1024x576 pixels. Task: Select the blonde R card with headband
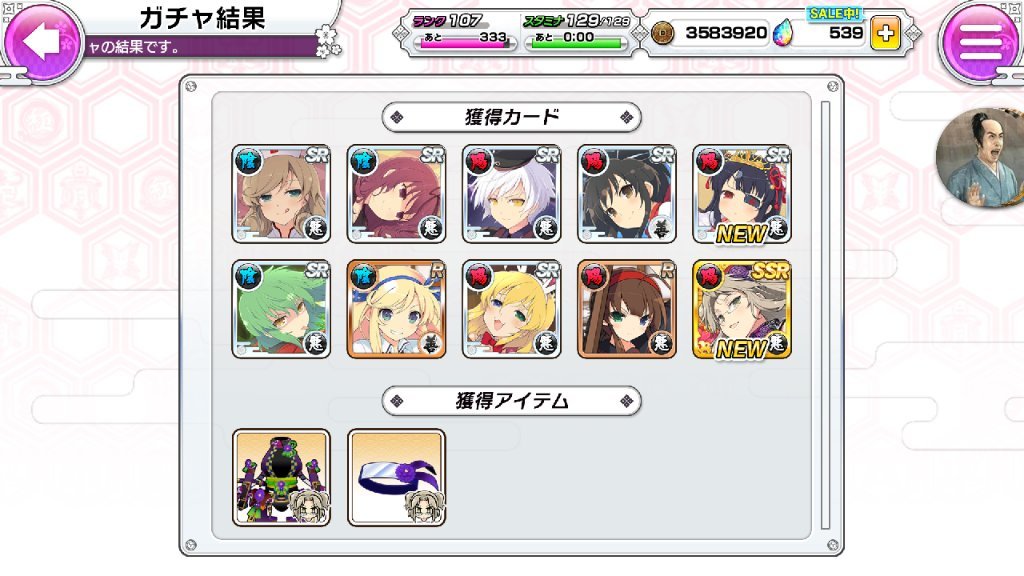coord(396,310)
